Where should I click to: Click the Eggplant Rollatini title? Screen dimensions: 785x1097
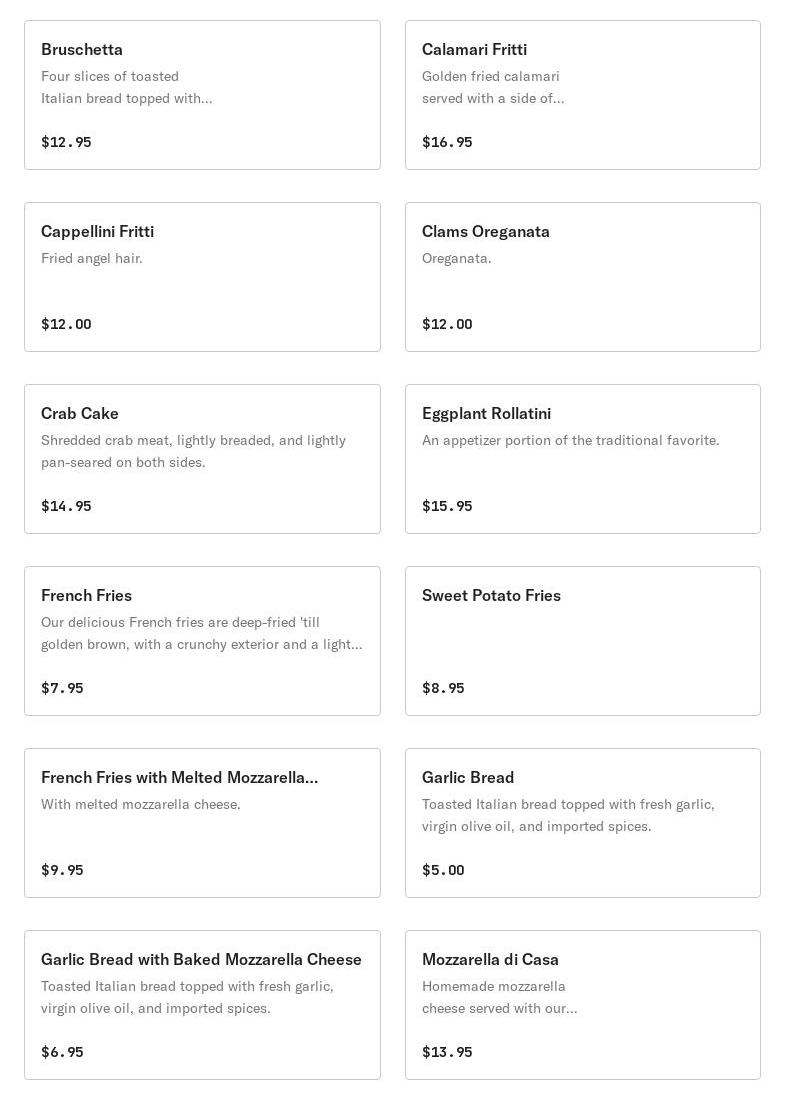(x=486, y=414)
